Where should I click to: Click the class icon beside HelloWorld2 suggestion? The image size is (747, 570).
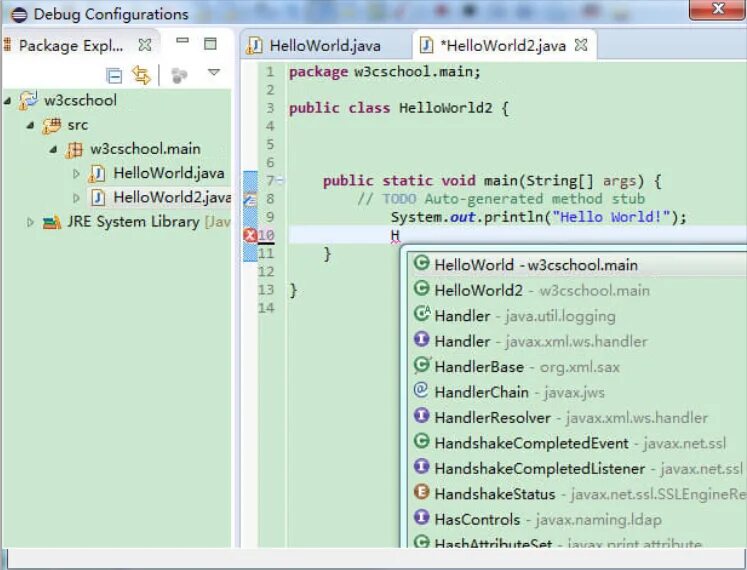[x=421, y=288]
